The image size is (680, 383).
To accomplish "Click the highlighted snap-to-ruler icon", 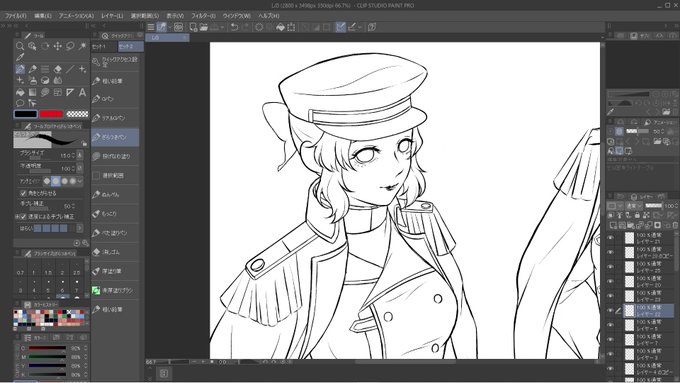I will pyautogui.click(x=341, y=27).
